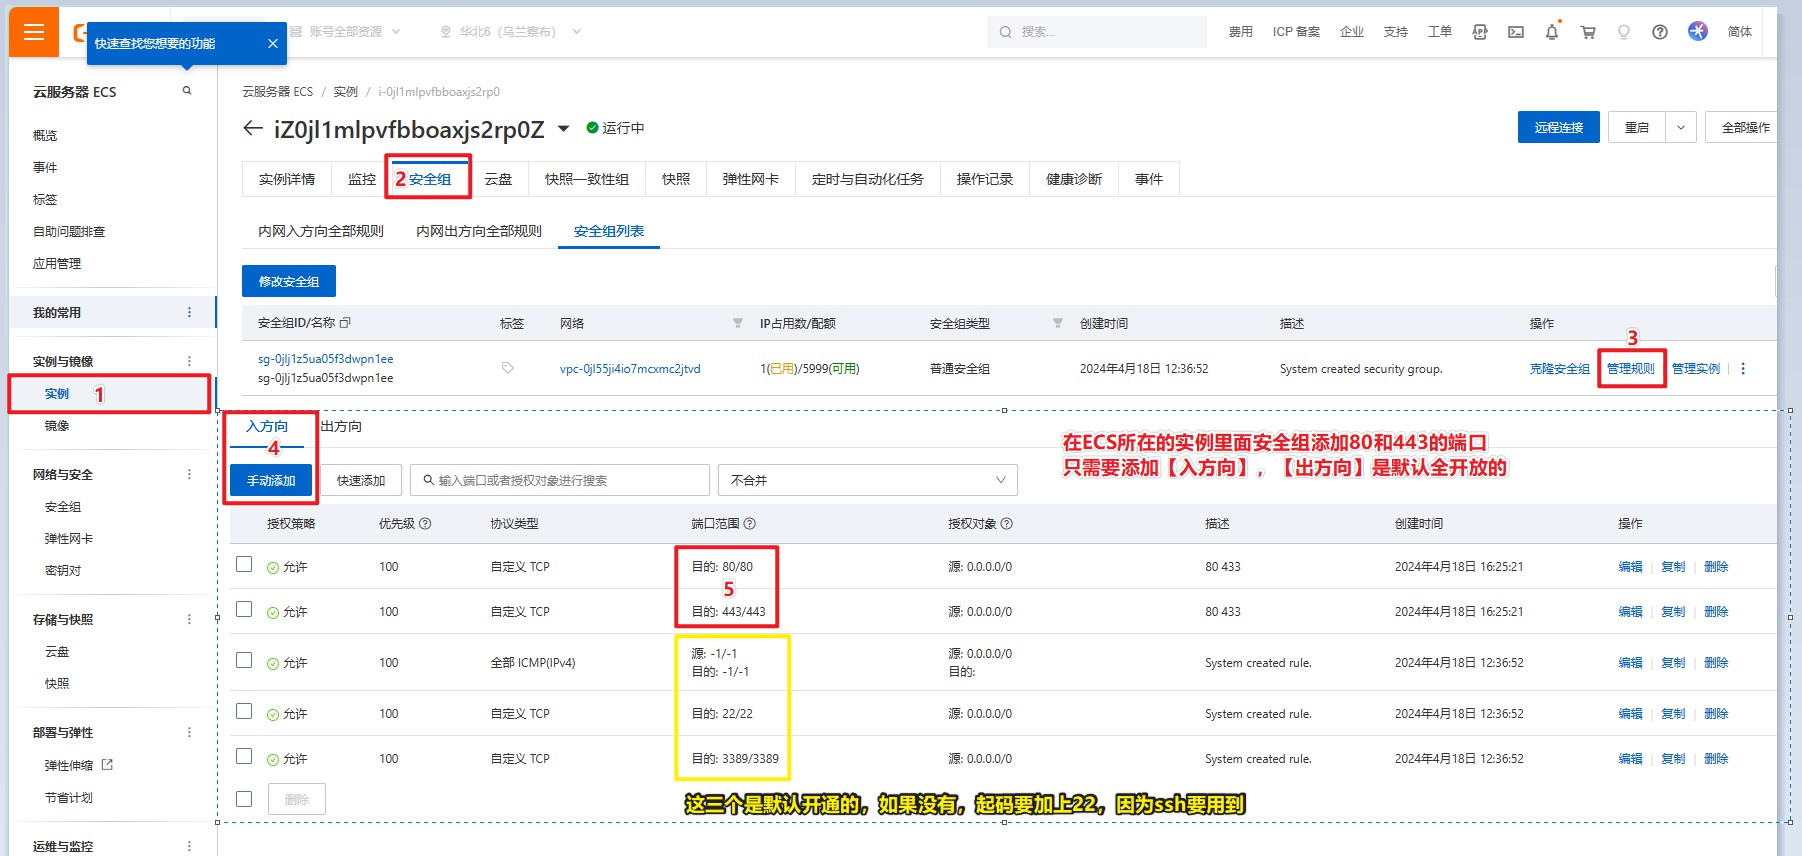Focus the port or object search field

coord(560,480)
